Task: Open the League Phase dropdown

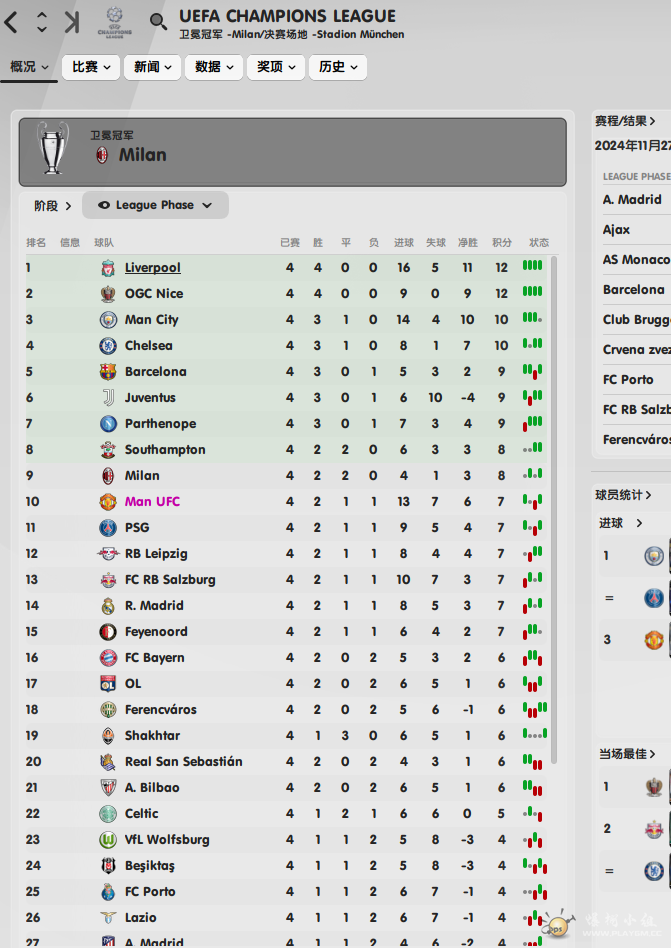Action: point(155,206)
